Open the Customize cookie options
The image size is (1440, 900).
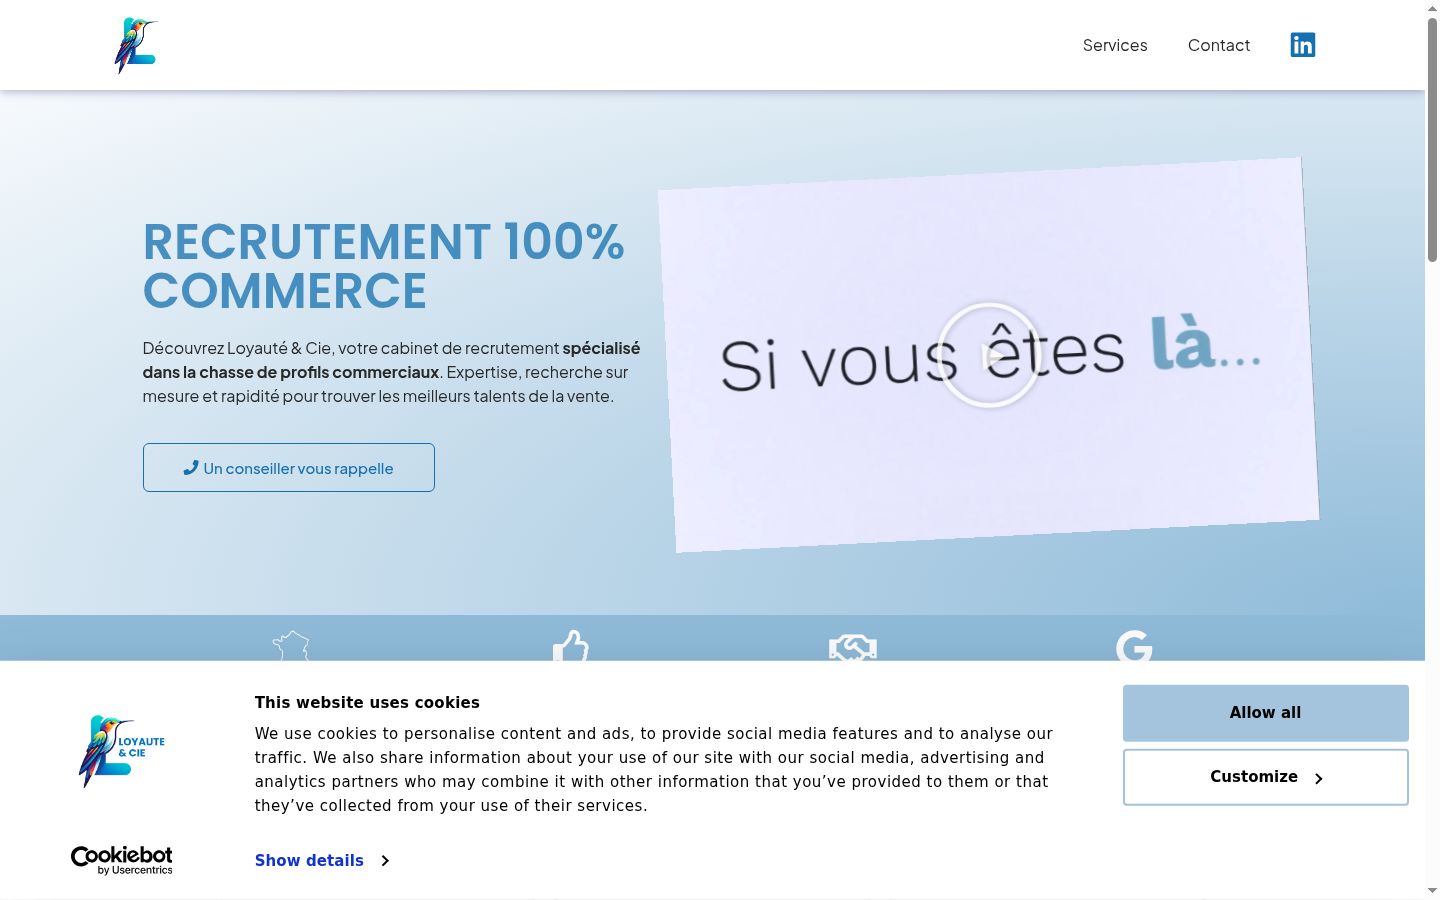1266,777
